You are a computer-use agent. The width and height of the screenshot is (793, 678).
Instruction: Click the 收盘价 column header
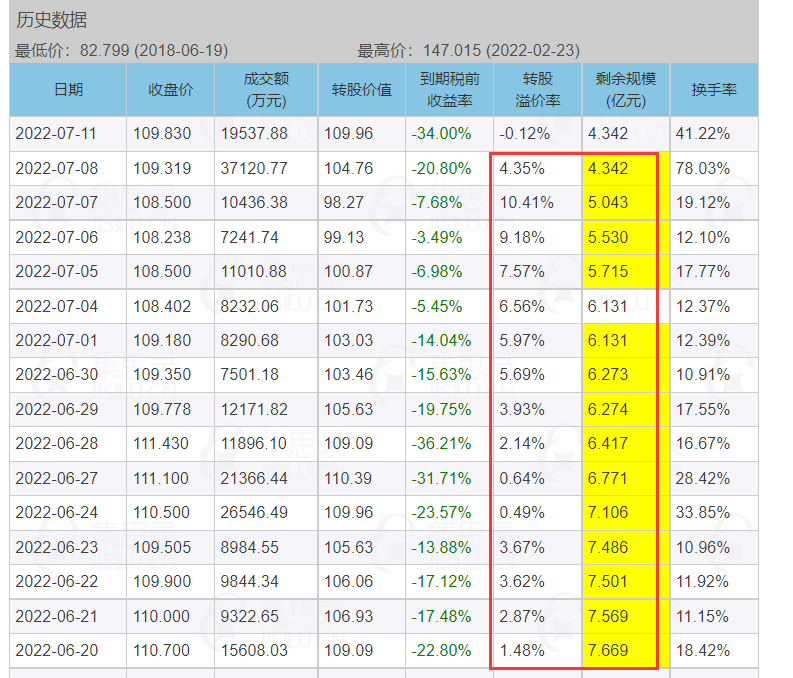pyautogui.click(x=170, y=90)
